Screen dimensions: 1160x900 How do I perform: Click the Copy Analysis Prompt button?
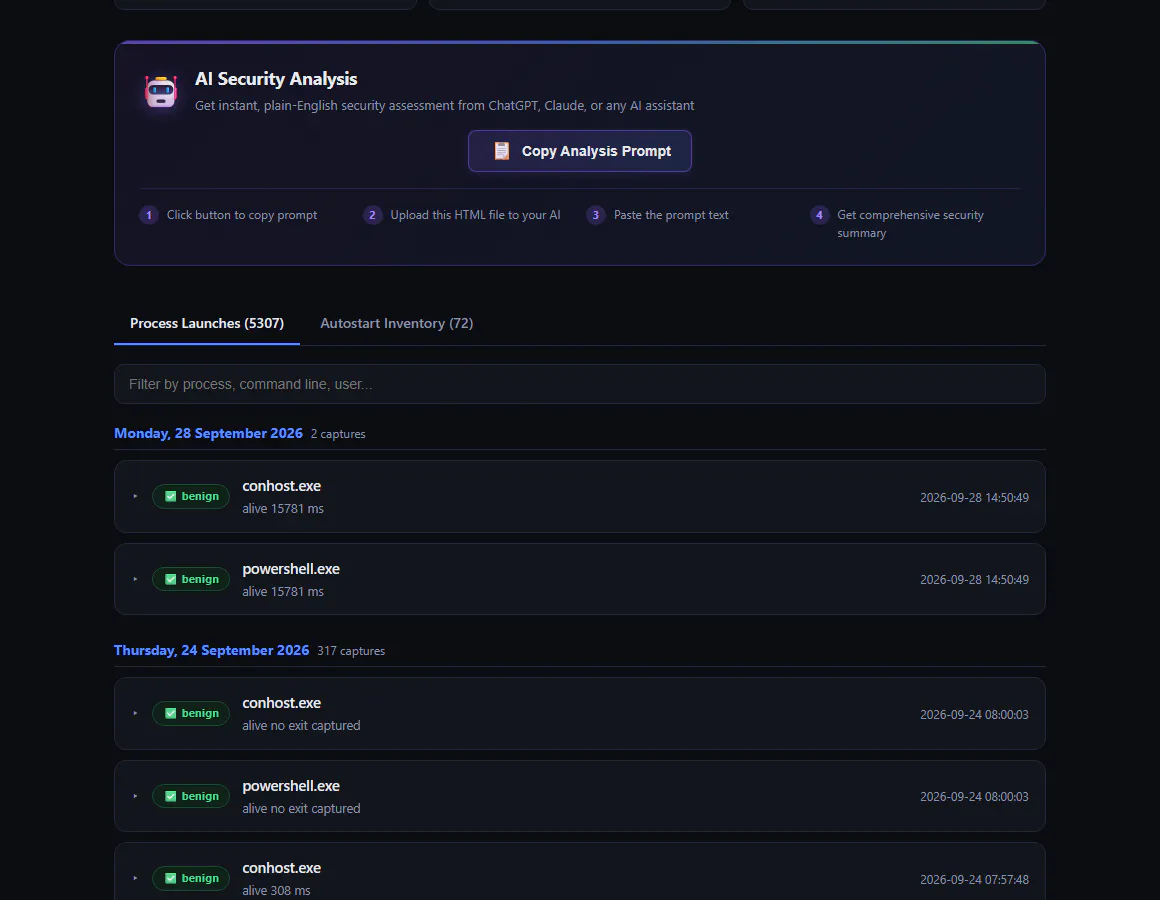tap(580, 151)
